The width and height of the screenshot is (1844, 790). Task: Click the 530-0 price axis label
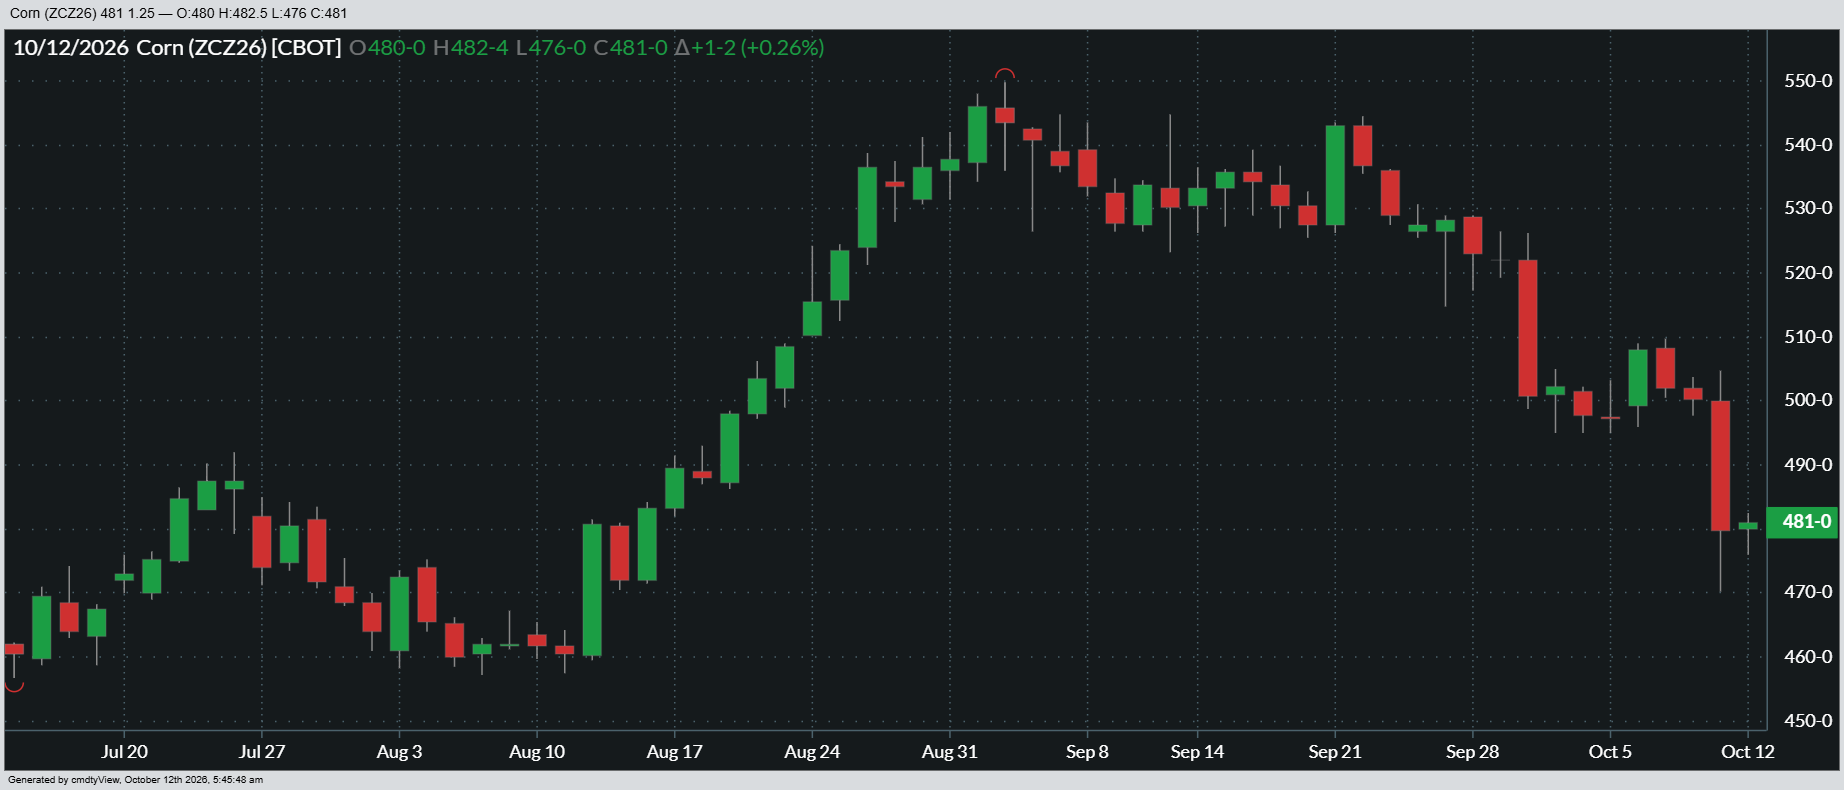tap(1808, 208)
